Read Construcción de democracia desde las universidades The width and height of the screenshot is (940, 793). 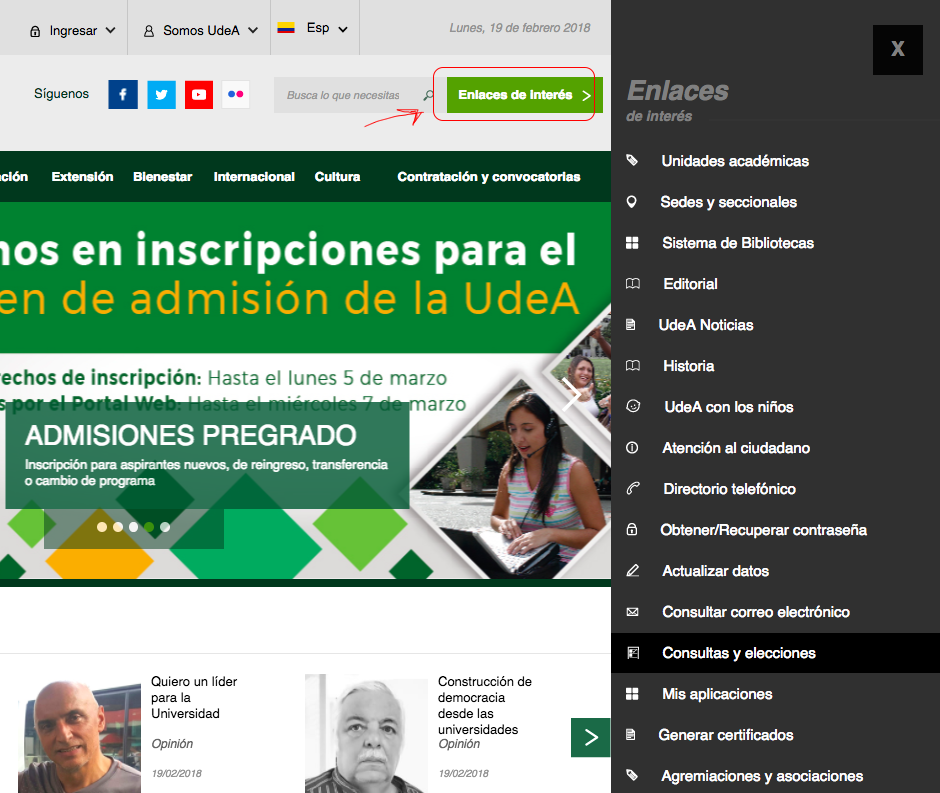(x=484, y=705)
